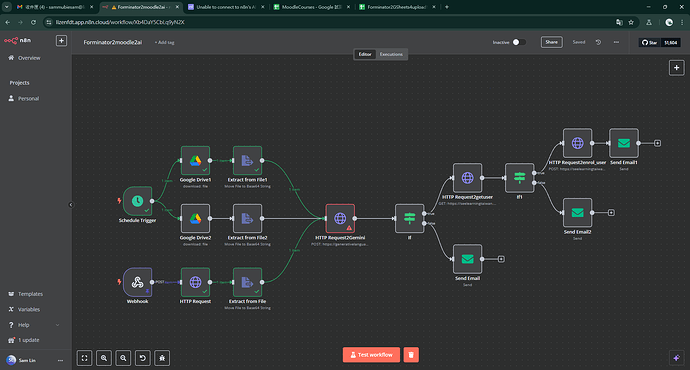The width and height of the screenshot is (690, 370).
Task: Reload the browser page
Action: (x=33, y=22)
